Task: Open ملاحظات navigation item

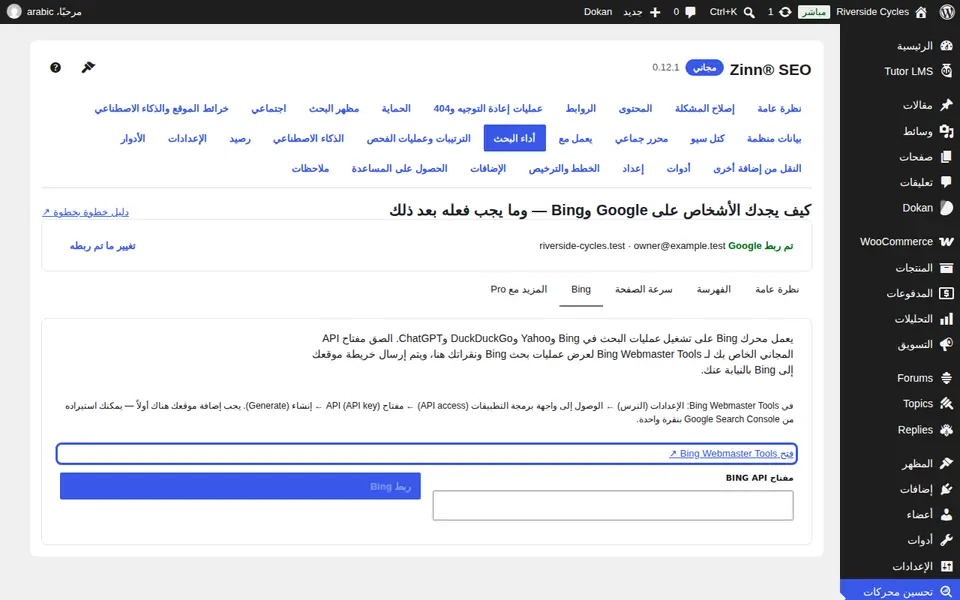Action: 310,168
